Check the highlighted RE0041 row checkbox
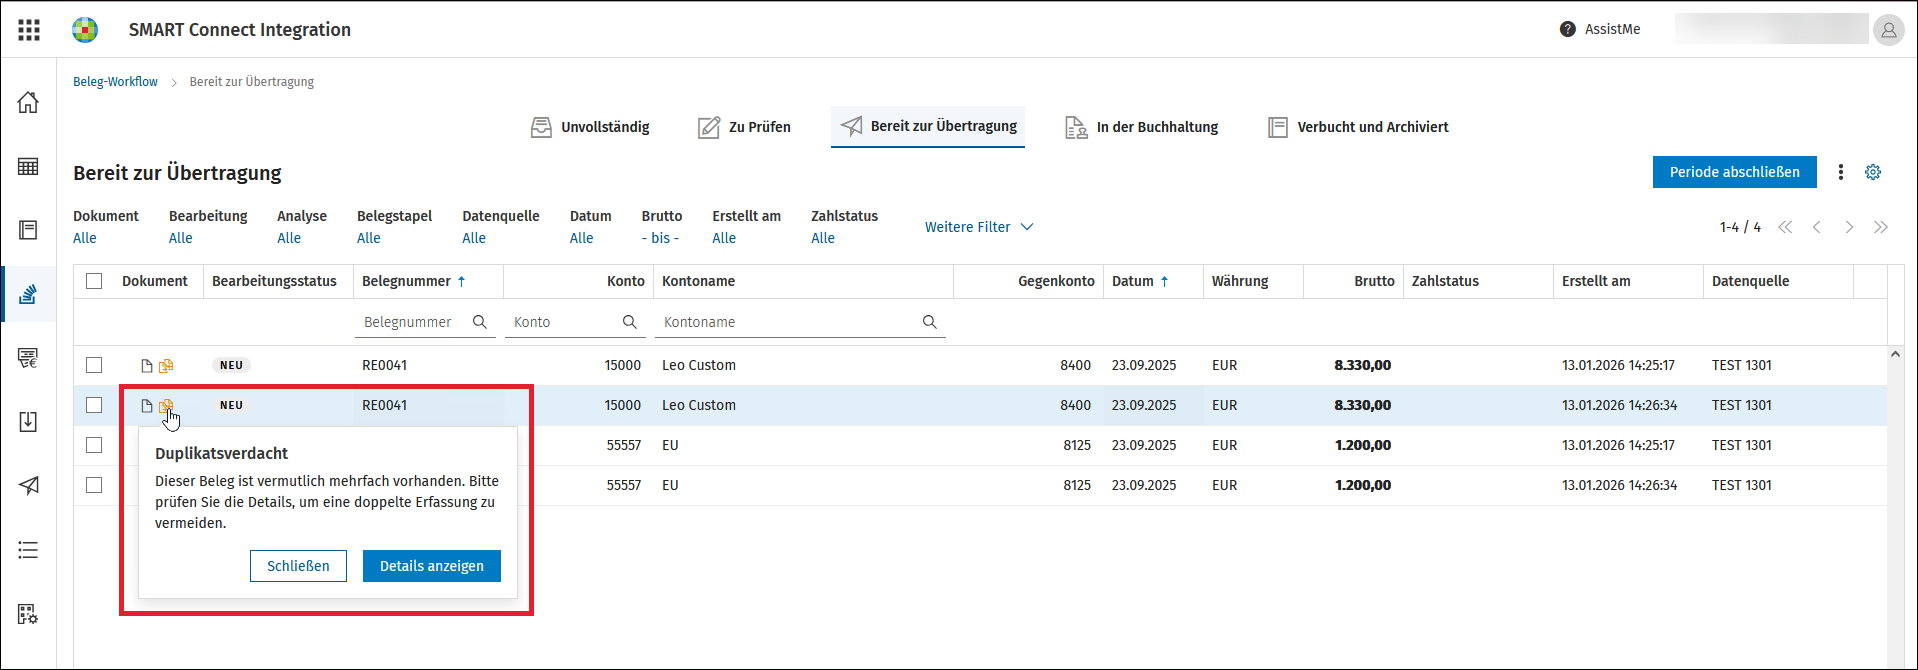Viewport: 1918px width, 670px height. click(94, 405)
